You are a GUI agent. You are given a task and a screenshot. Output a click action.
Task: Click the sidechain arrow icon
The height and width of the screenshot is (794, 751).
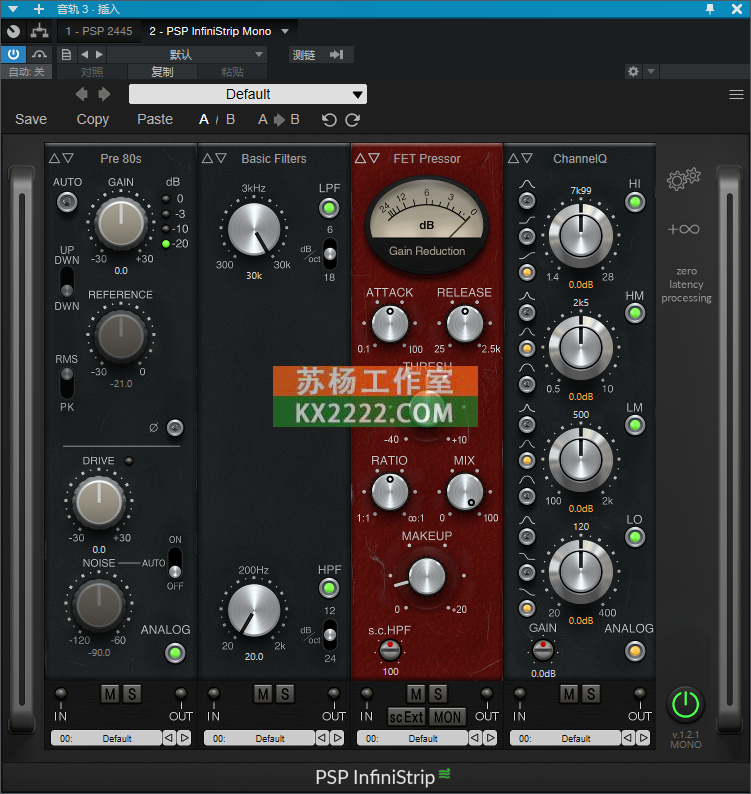click(336, 54)
